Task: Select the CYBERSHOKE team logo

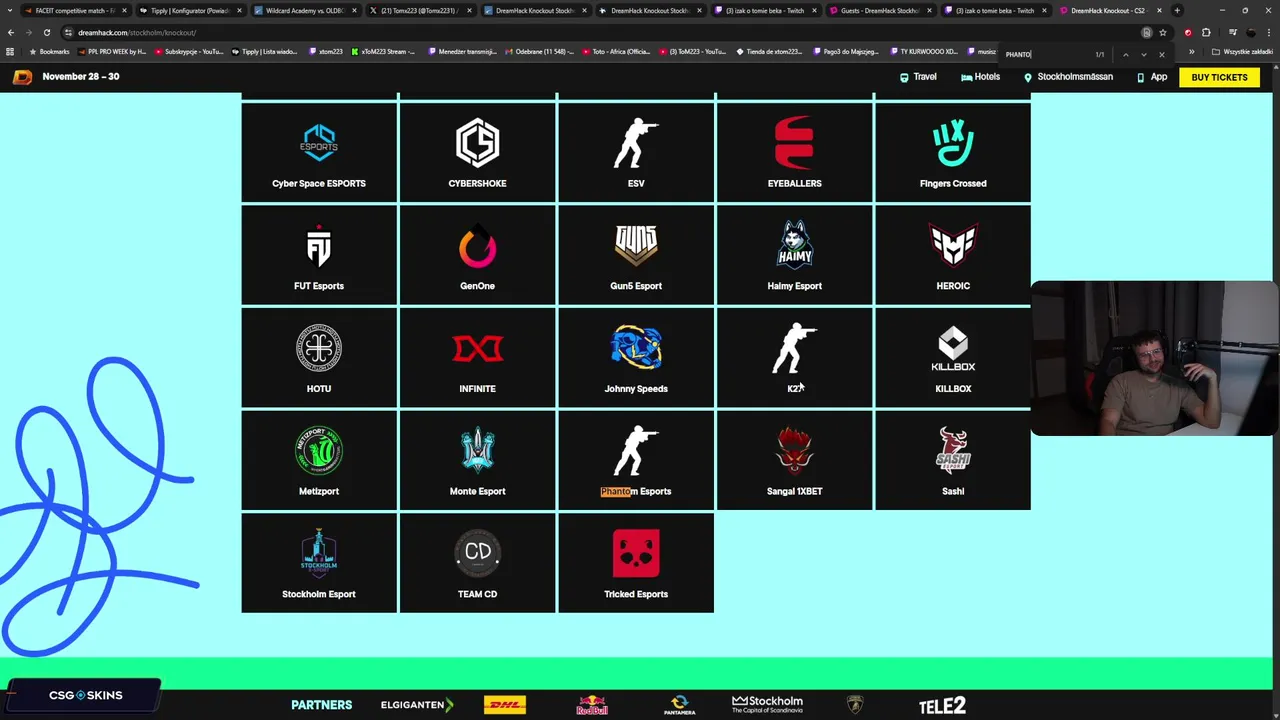Action: coord(477,143)
